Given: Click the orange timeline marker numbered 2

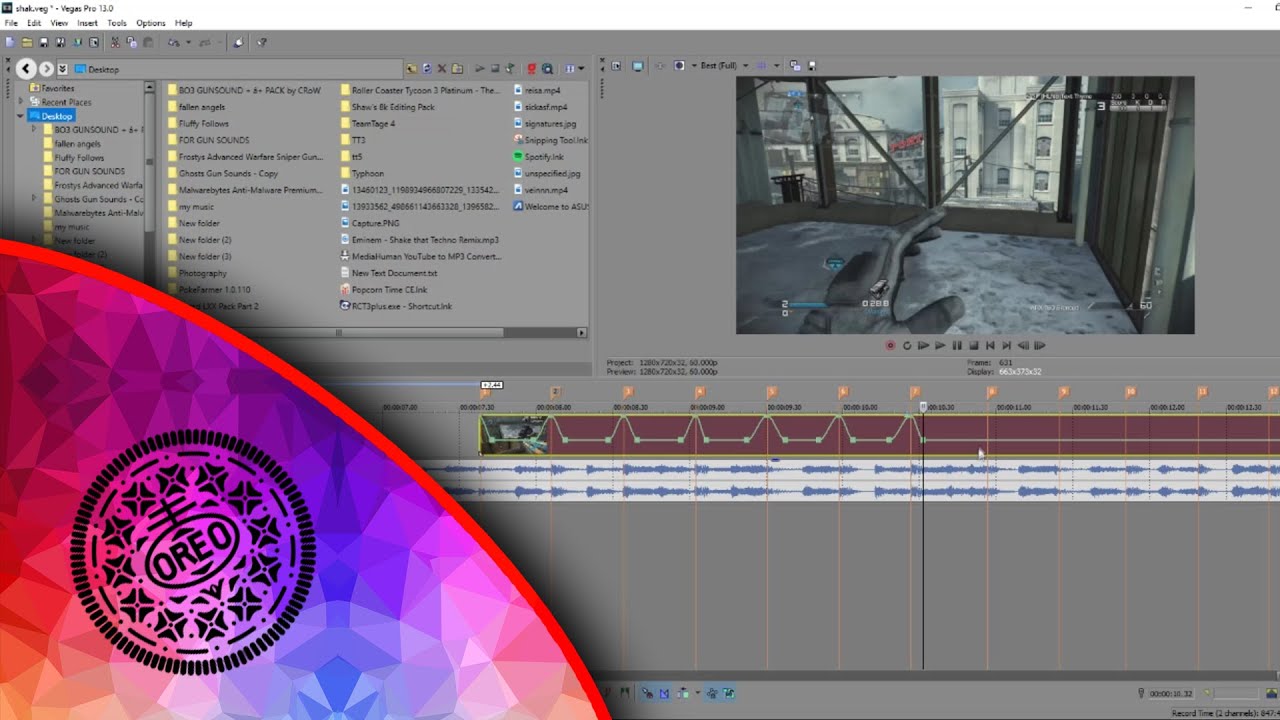Looking at the screenshot, I should coord(555,392).
